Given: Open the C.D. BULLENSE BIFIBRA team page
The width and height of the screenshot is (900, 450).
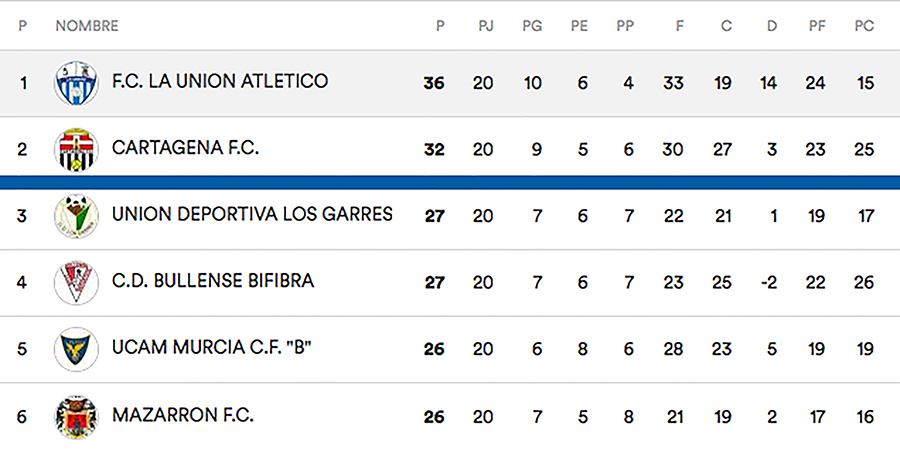Looking at the screenshot, I should click(x=213, y=281).
